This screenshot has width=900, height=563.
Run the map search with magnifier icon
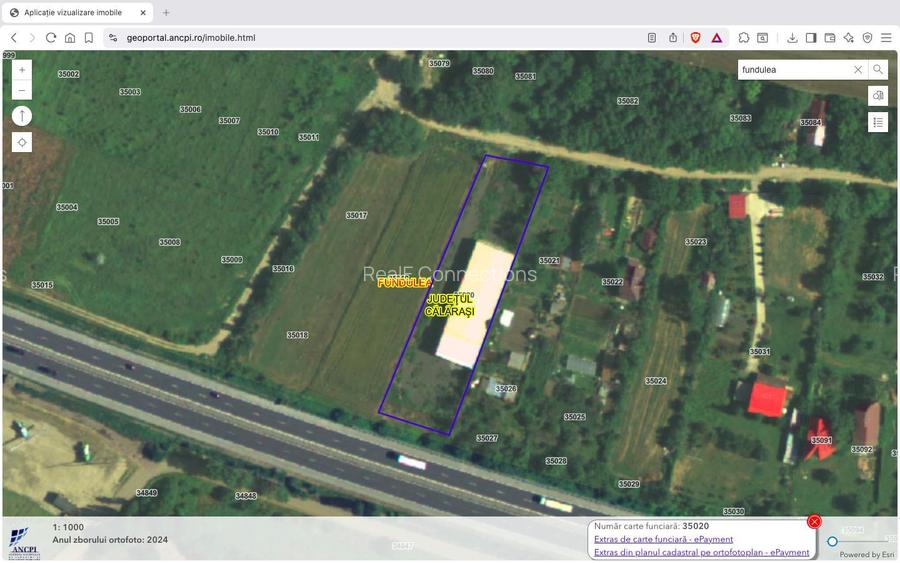(x=877, y=70)
